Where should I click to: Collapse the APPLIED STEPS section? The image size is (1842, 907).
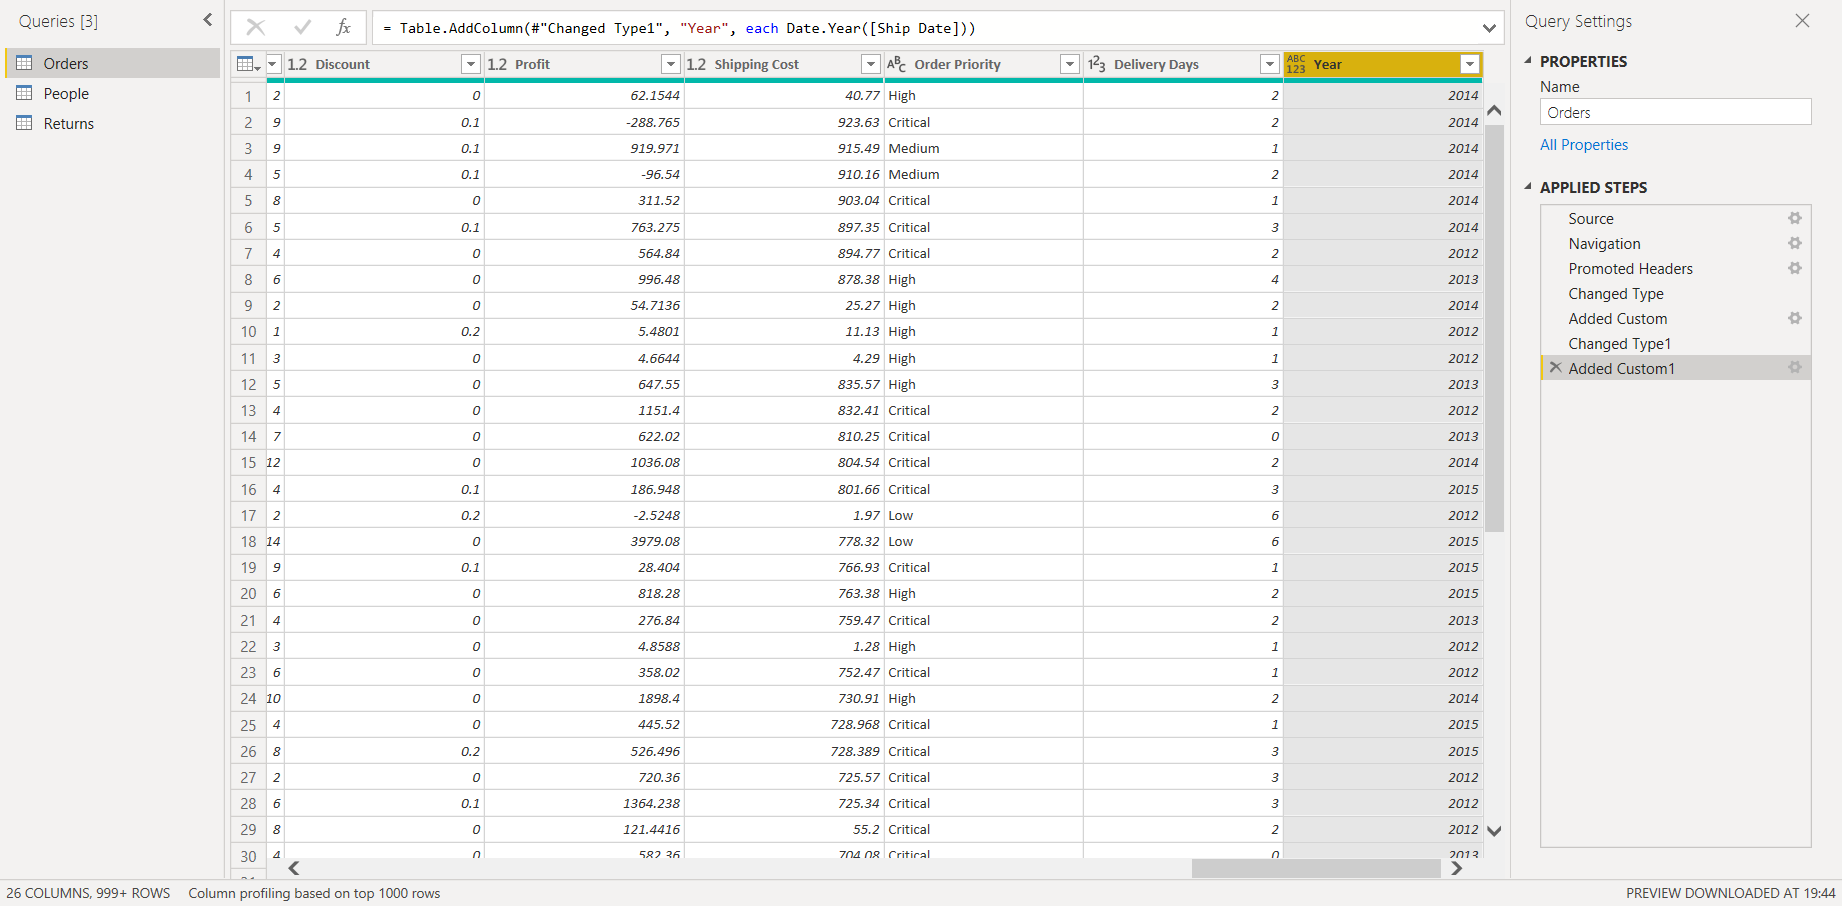tap(1528, 187)
